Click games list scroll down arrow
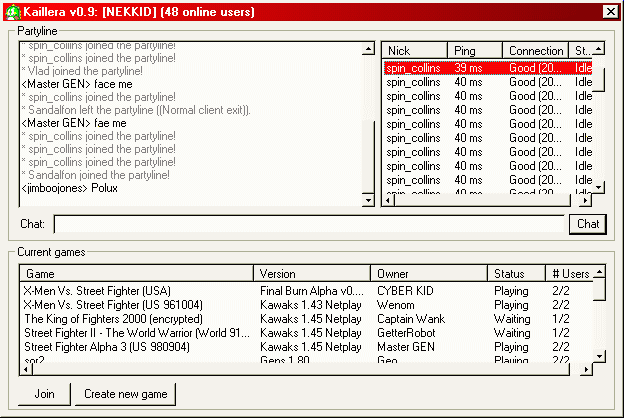This screenshot has height=418, width=624. click(599, 355)
